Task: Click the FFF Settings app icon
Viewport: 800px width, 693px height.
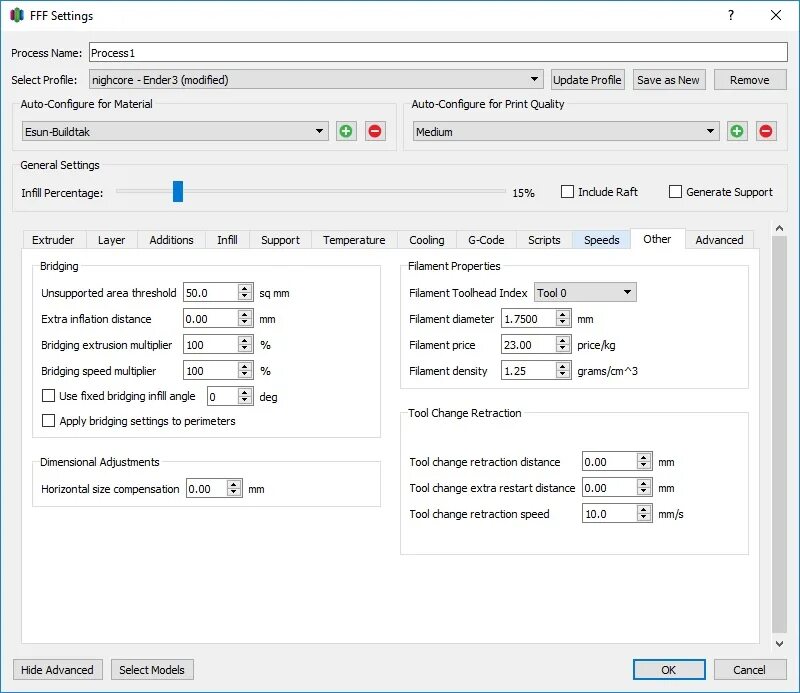Action: [17, 15]
